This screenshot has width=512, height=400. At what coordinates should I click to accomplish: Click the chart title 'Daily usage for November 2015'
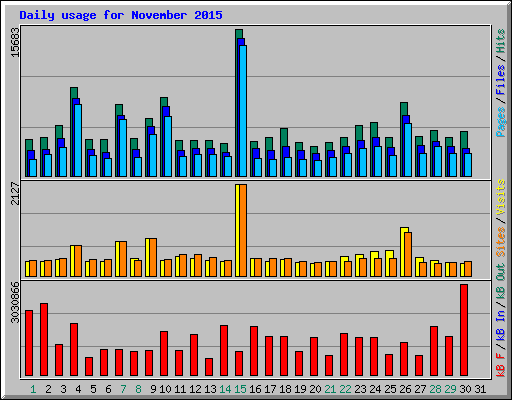(121, 15)
